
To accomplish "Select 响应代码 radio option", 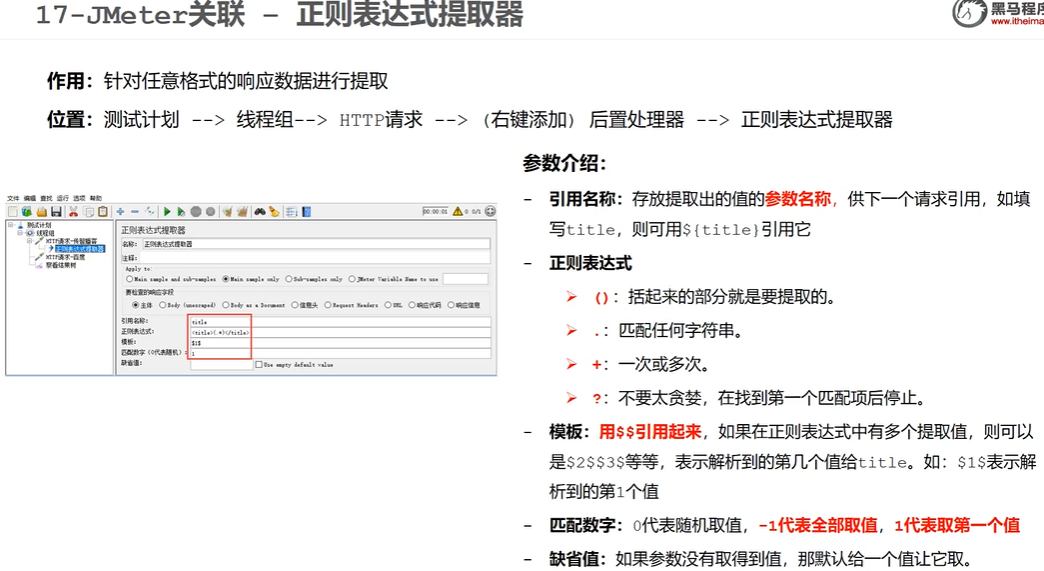I will click(x=412, y=305).
